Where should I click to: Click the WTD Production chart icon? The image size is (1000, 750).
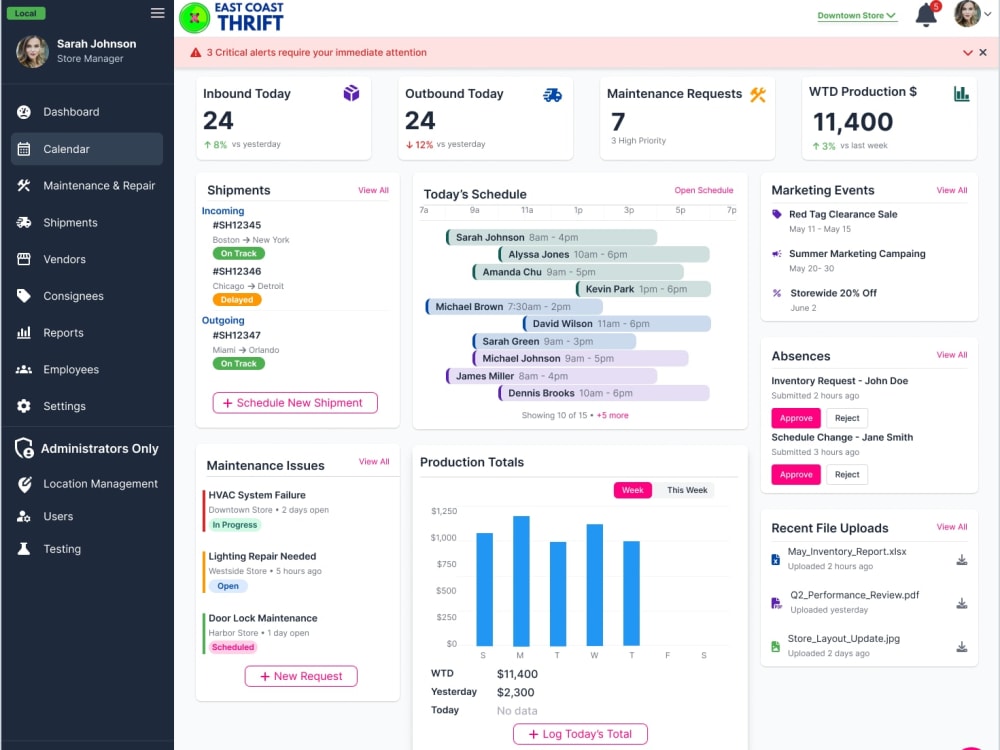[961, 94]
